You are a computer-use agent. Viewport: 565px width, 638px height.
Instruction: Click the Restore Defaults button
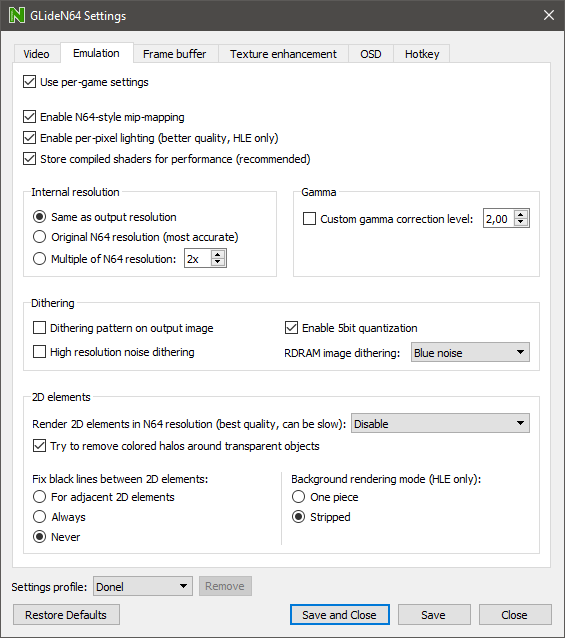click(x=66, y=614)
